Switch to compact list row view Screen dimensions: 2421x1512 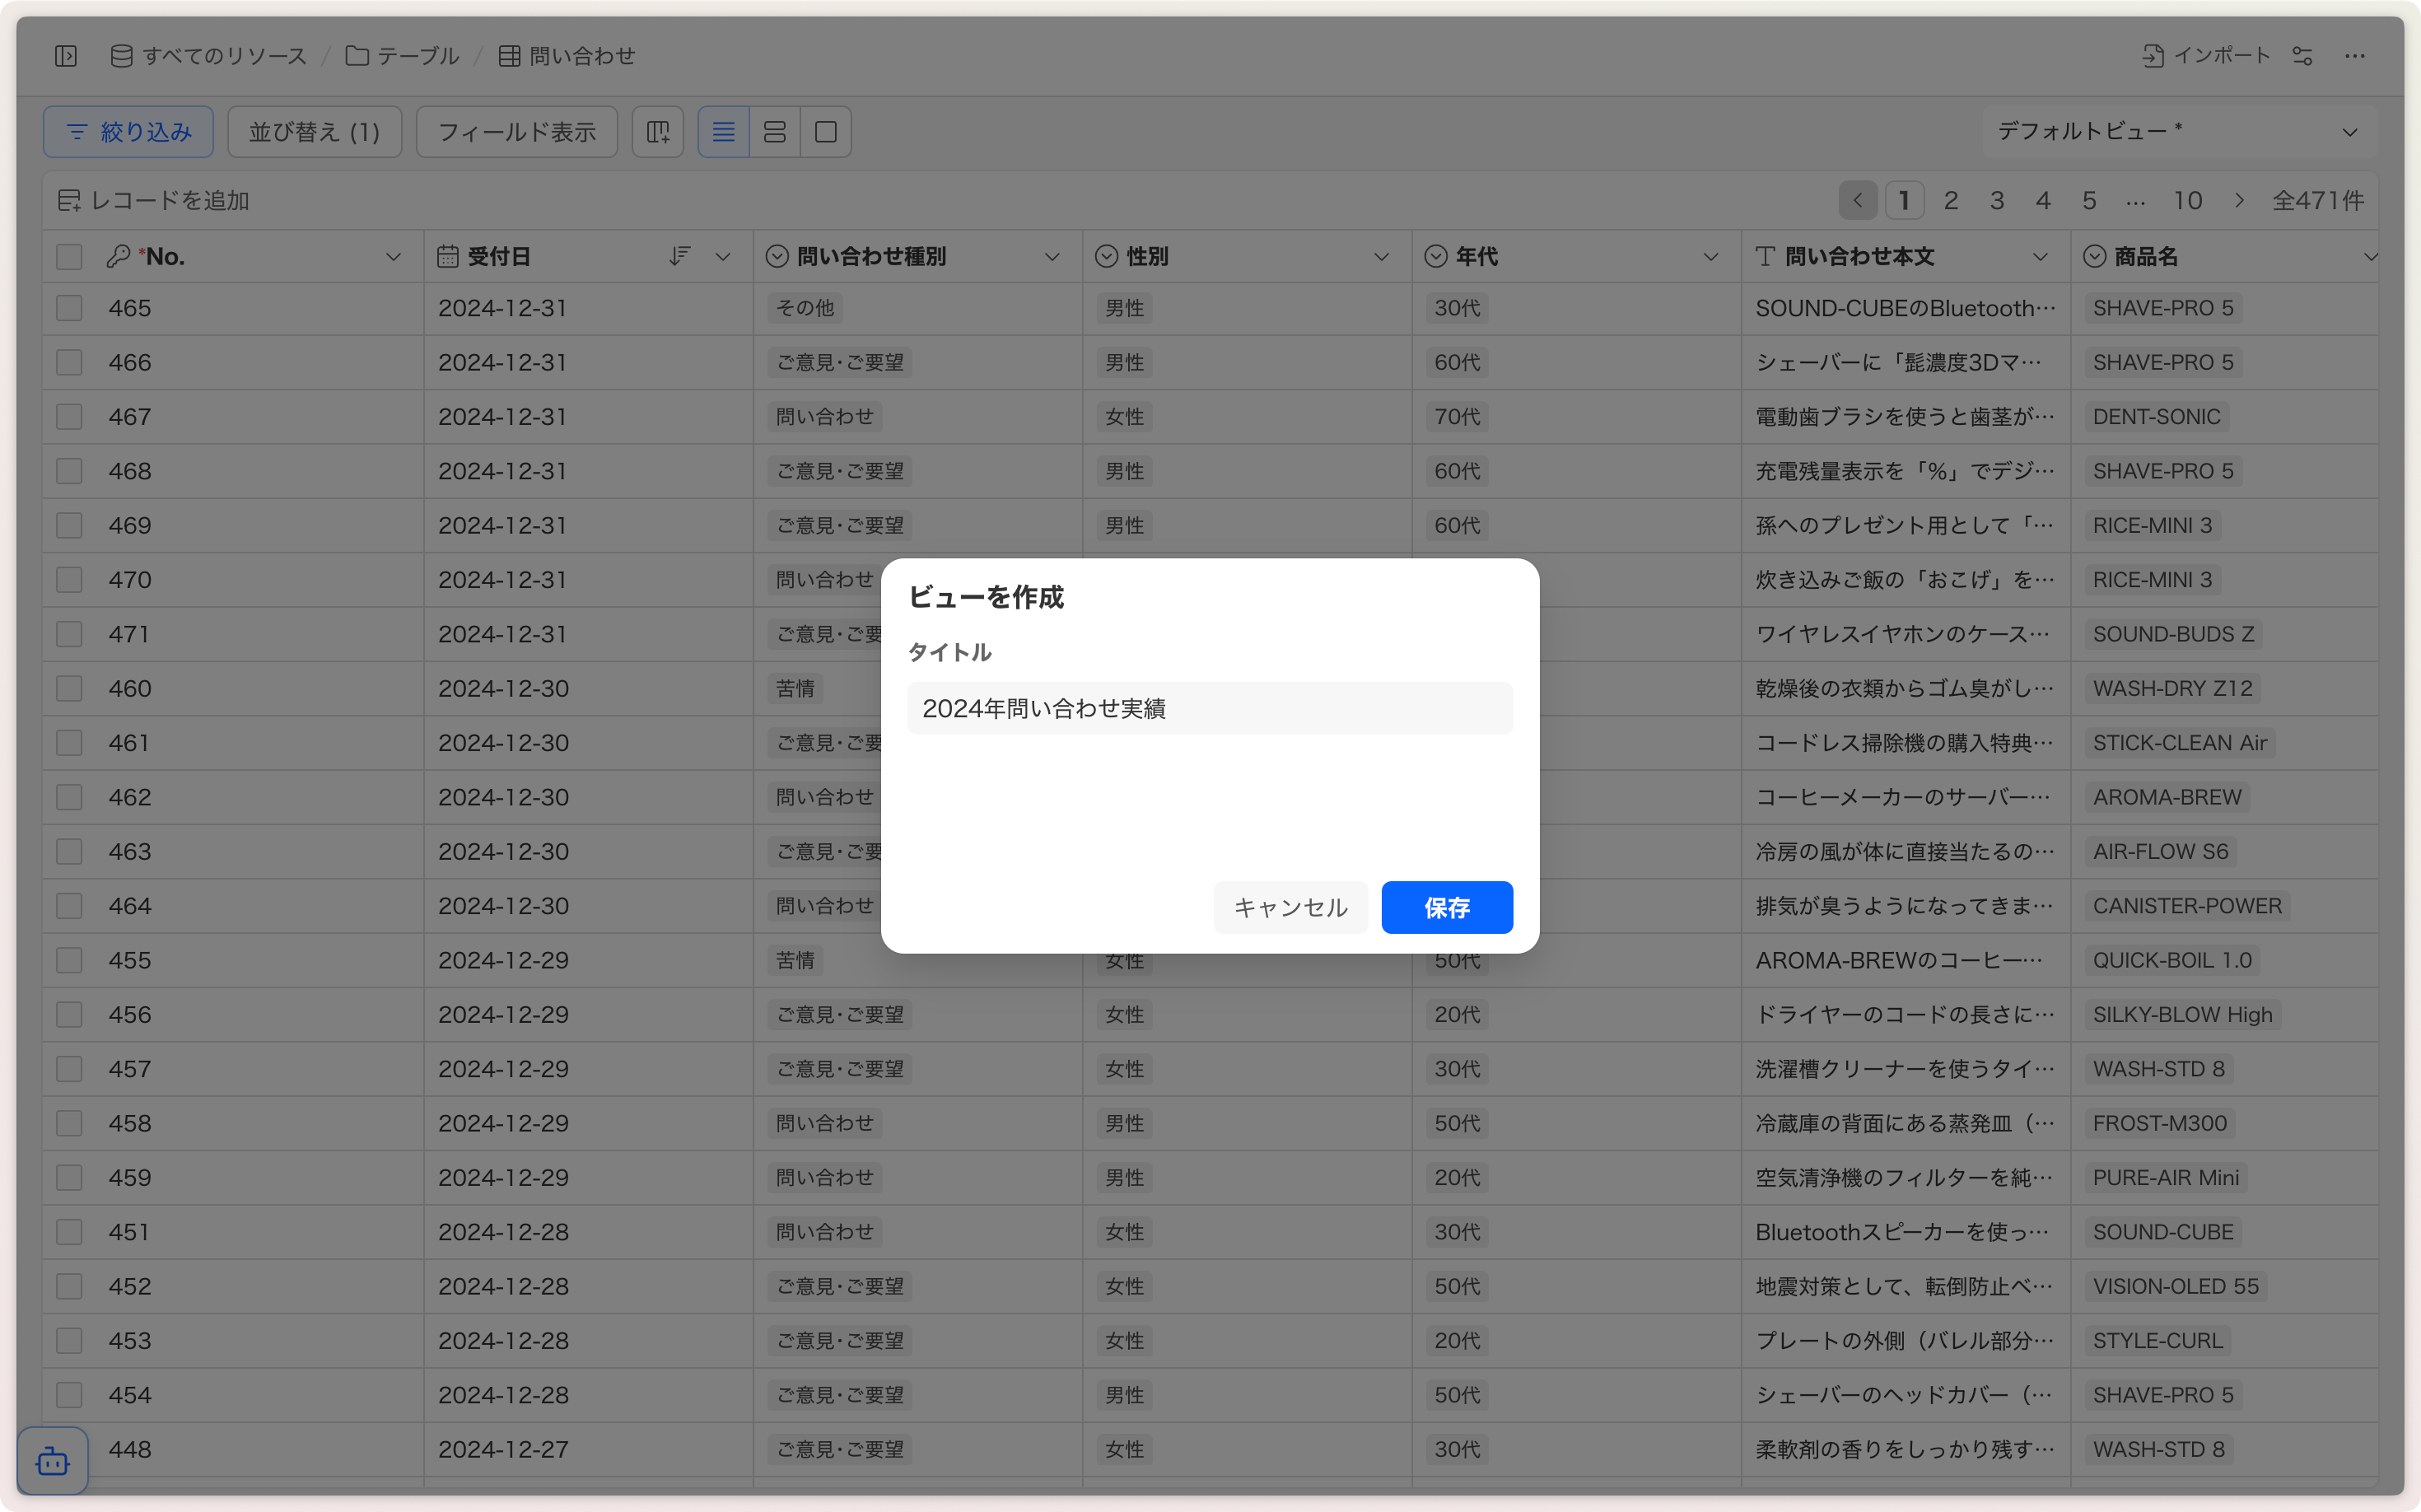tap(723, 132)
